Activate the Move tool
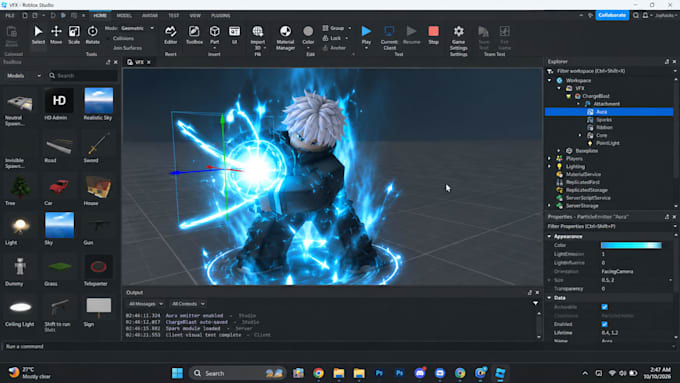 click(x=56, y=35)
